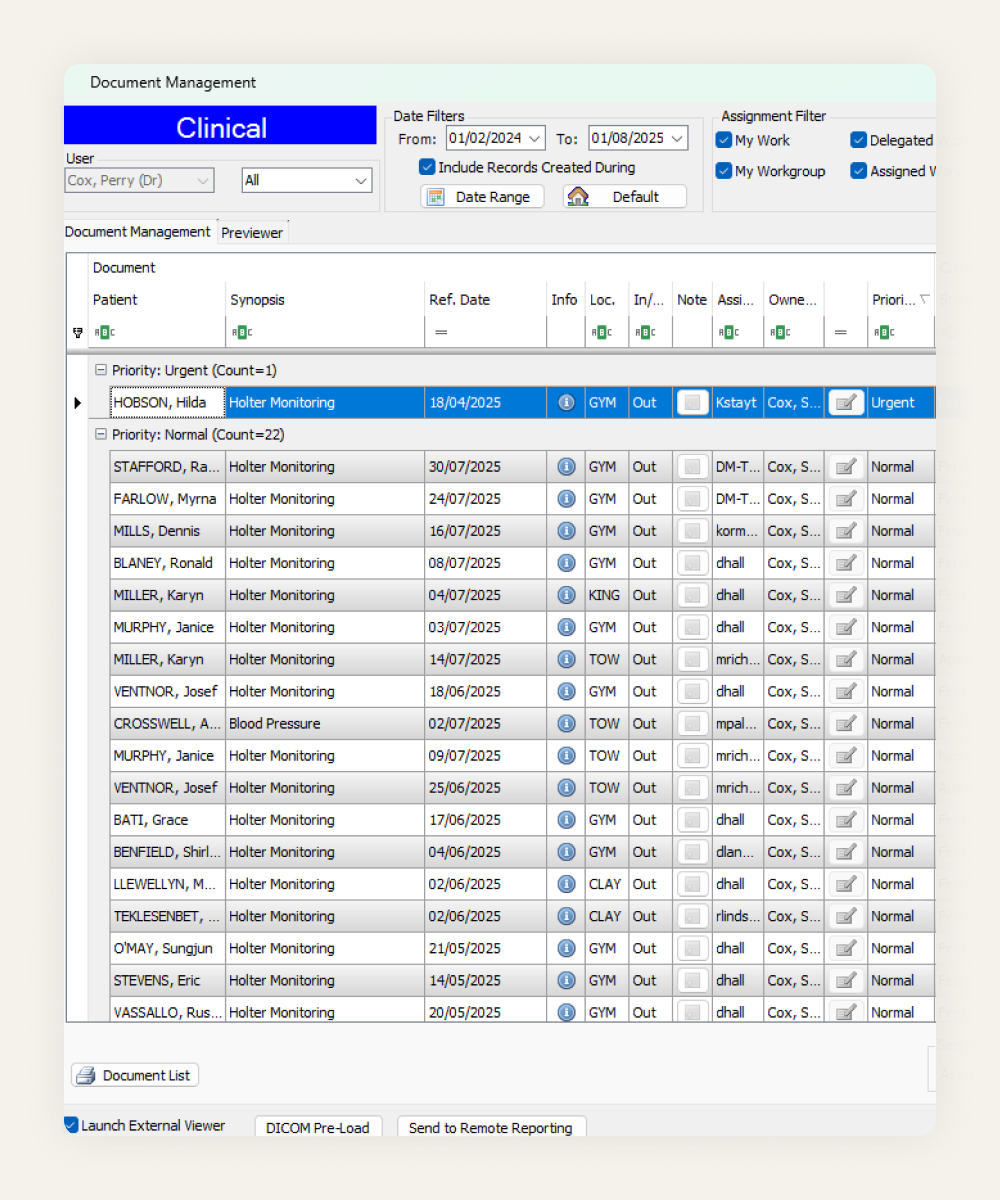Select the LLEWELLYN patient row
Image resolution: width=1000 pixels, height=1200 pixels.
522,884
